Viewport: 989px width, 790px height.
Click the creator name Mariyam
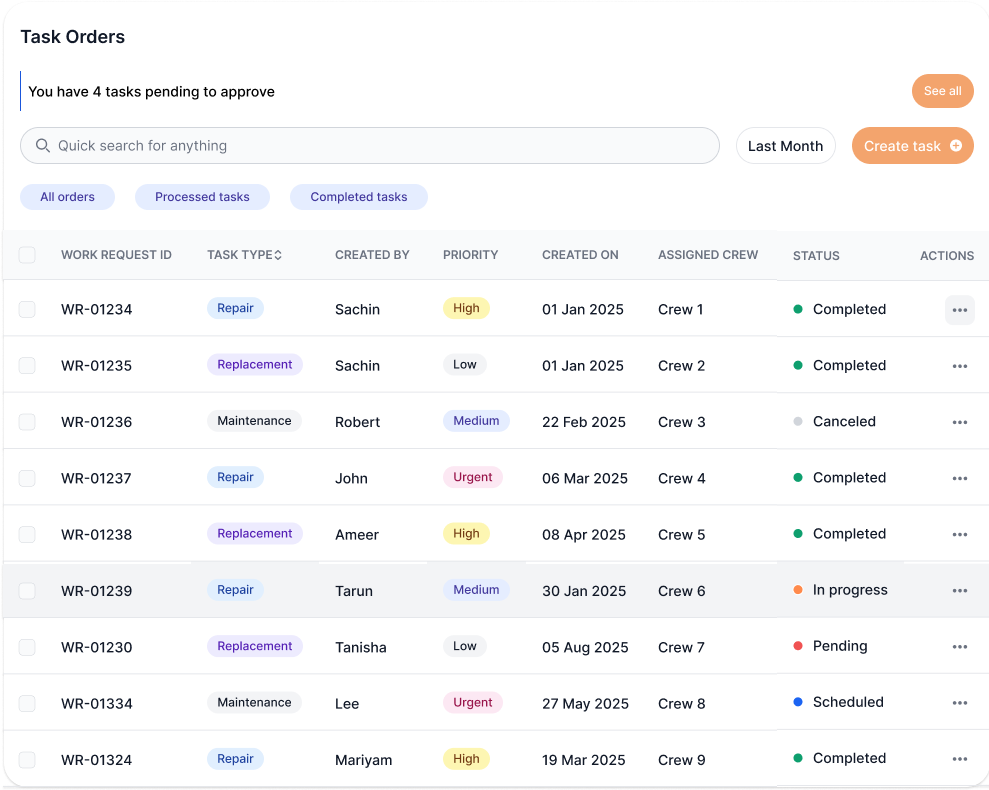click(363, 760)
